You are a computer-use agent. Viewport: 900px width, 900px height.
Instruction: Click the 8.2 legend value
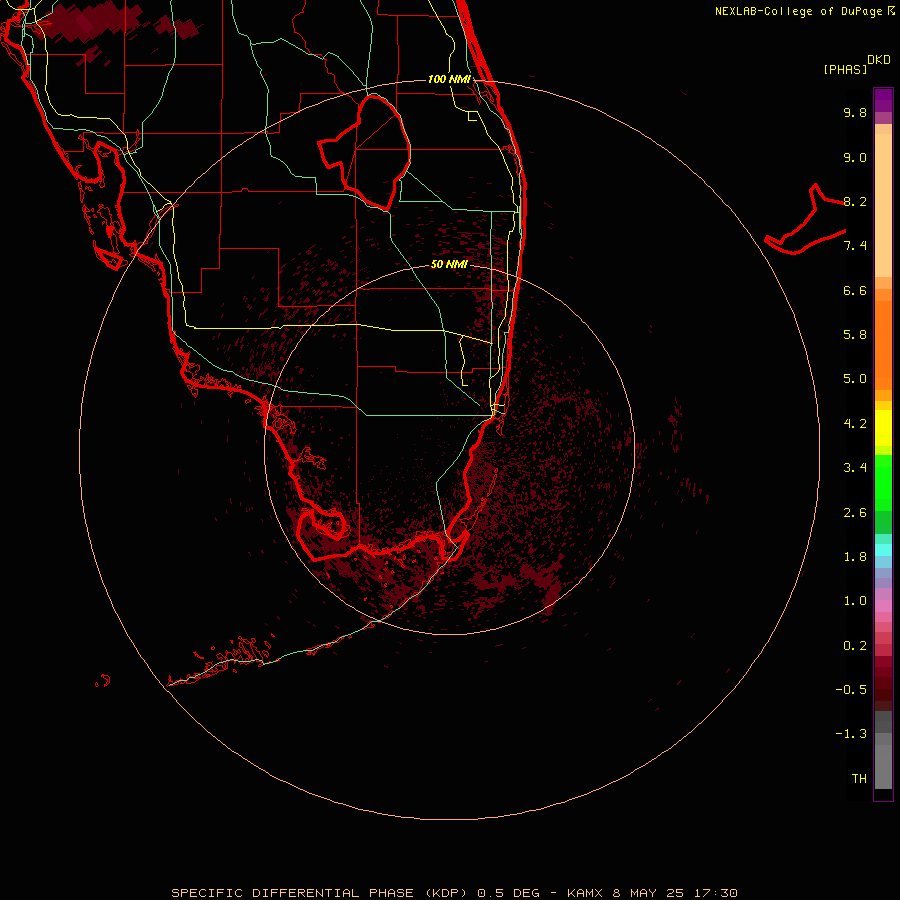point(855,201)
